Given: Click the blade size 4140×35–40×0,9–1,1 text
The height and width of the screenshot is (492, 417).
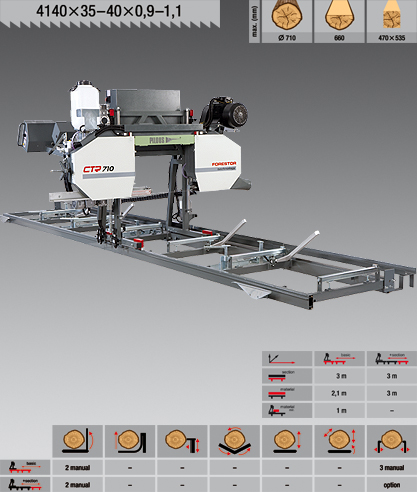Looking at the screenshot, I should click(x=109, y=11).
